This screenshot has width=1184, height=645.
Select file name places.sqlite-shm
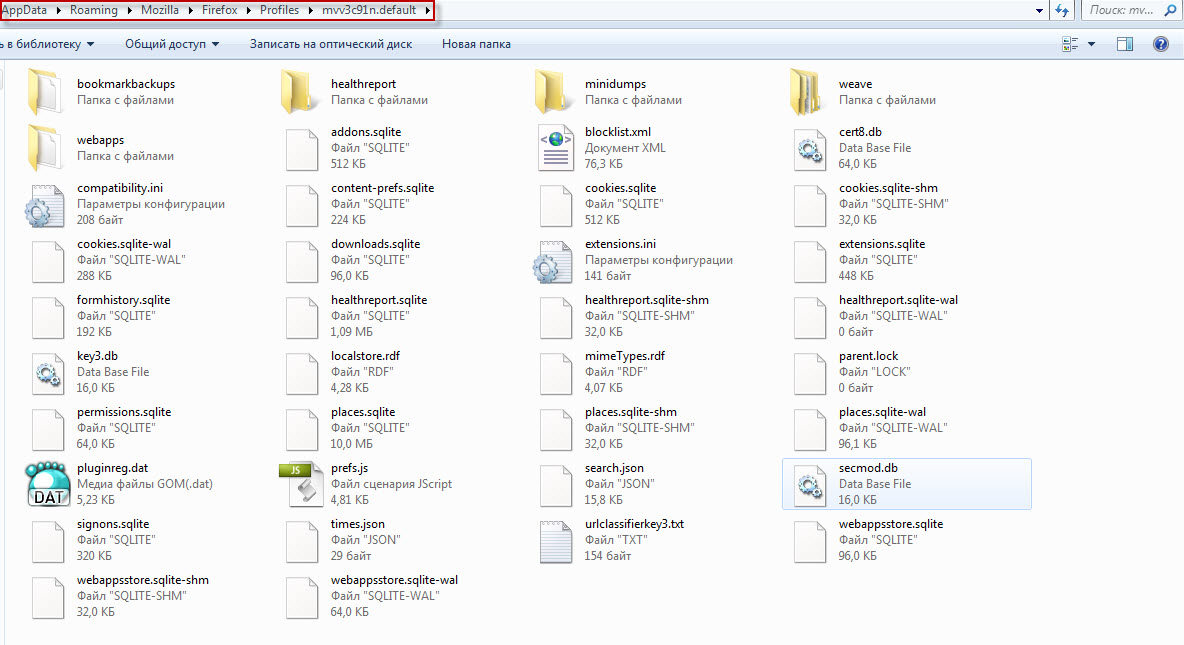pos(631,412)
